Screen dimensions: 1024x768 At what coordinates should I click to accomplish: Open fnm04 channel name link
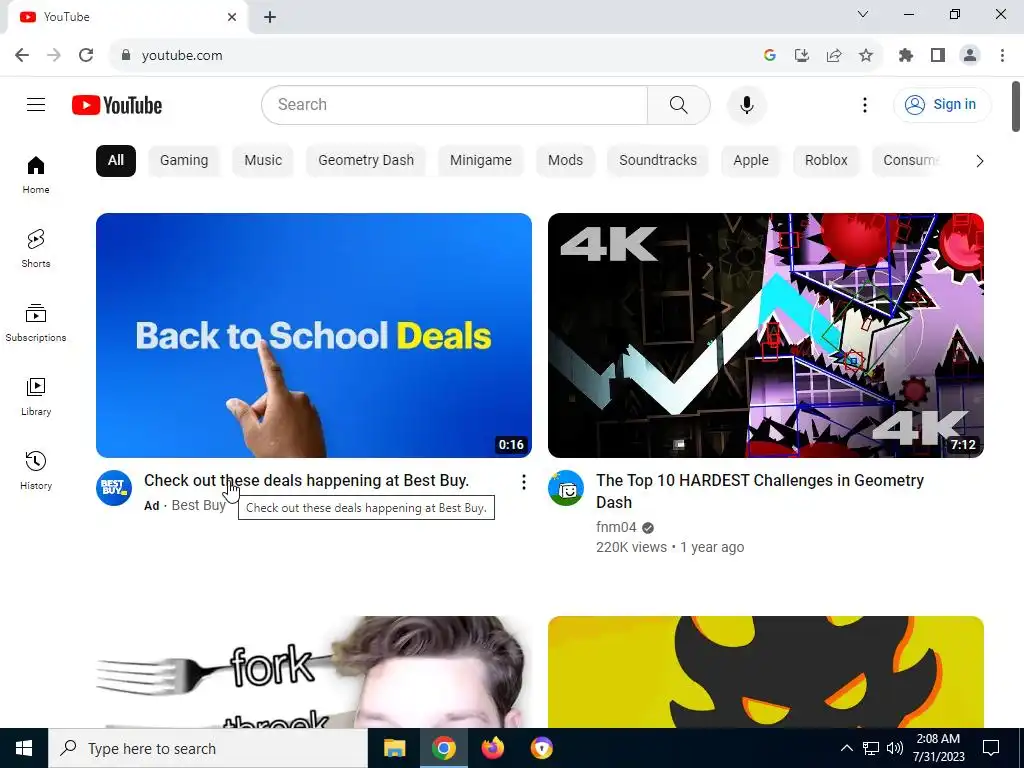pos(616,527)
